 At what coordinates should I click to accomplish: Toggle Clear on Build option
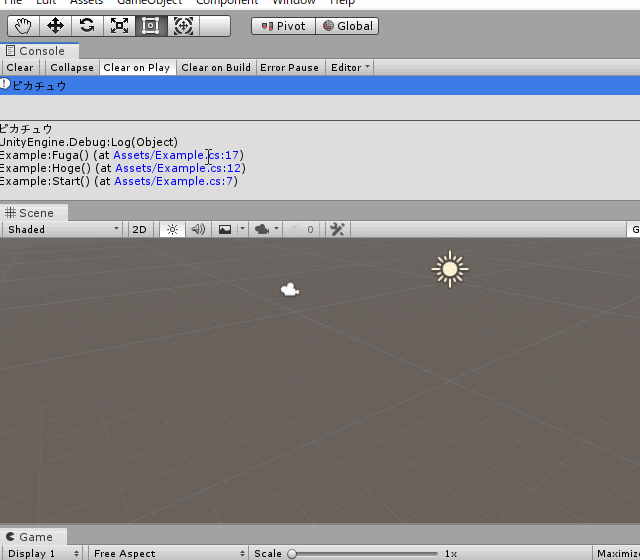216,67
